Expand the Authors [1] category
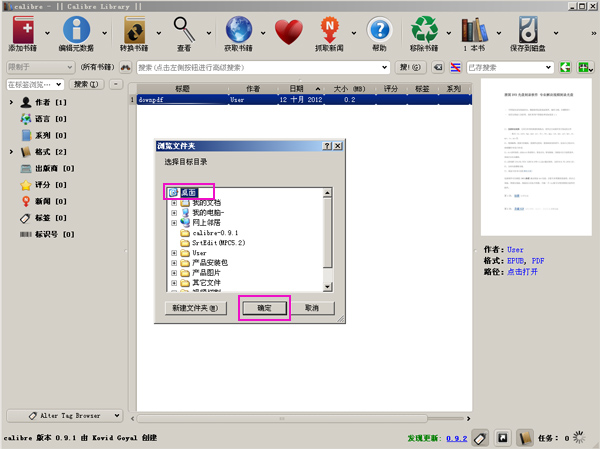The width and height of the screenshot is (600, 449). pos(11,102)
